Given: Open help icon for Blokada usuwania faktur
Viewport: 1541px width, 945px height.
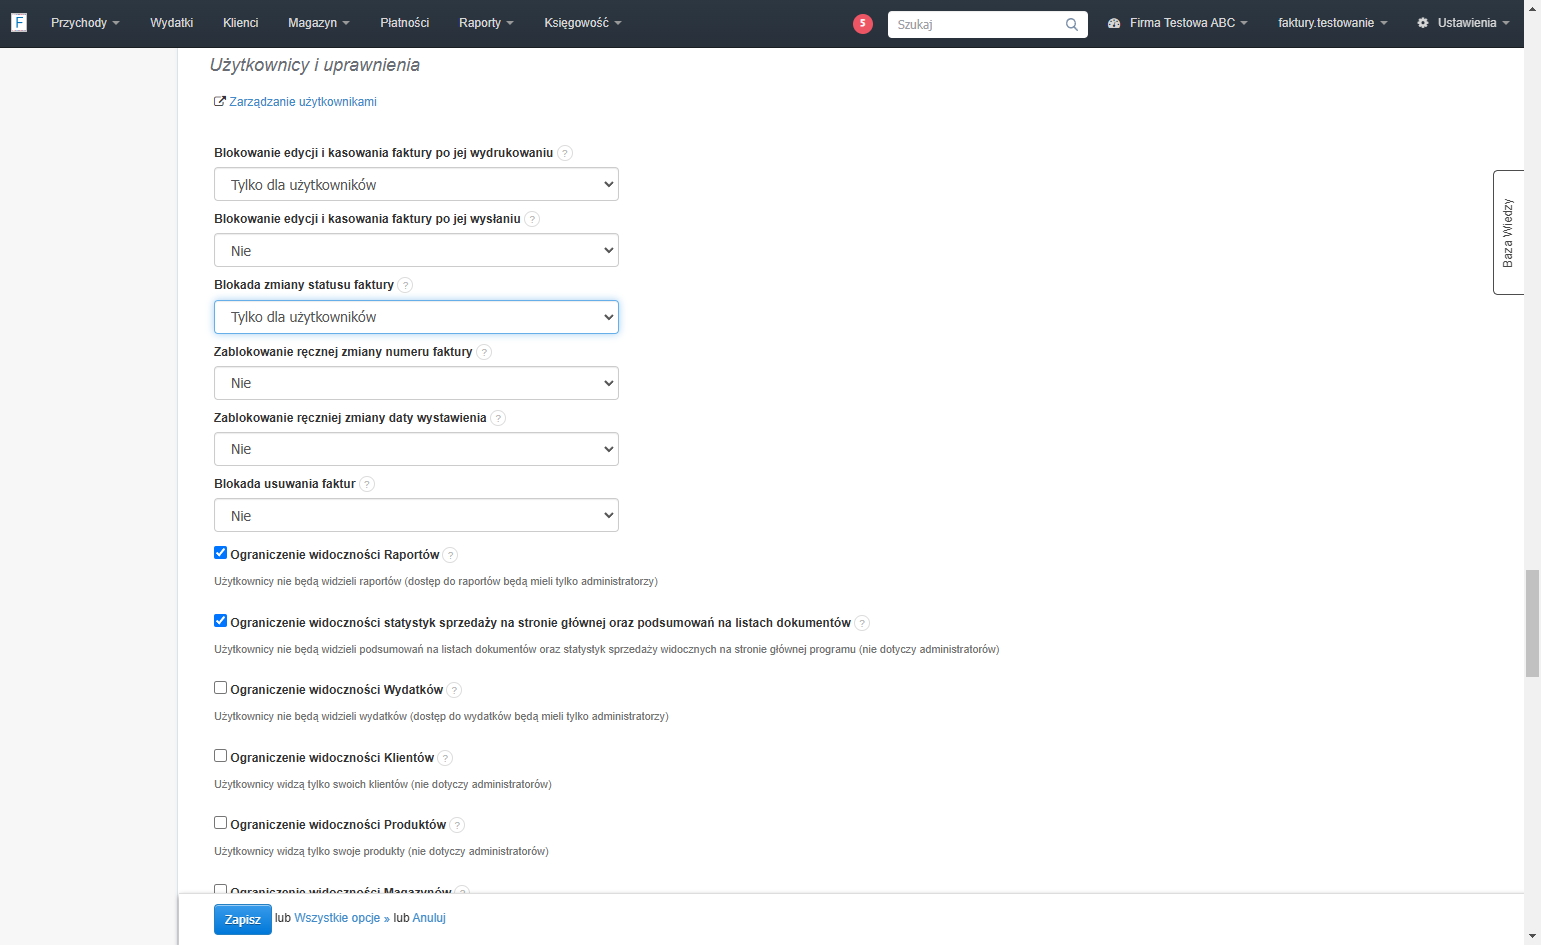Looking at the screenshot, I should pos(367,484).
